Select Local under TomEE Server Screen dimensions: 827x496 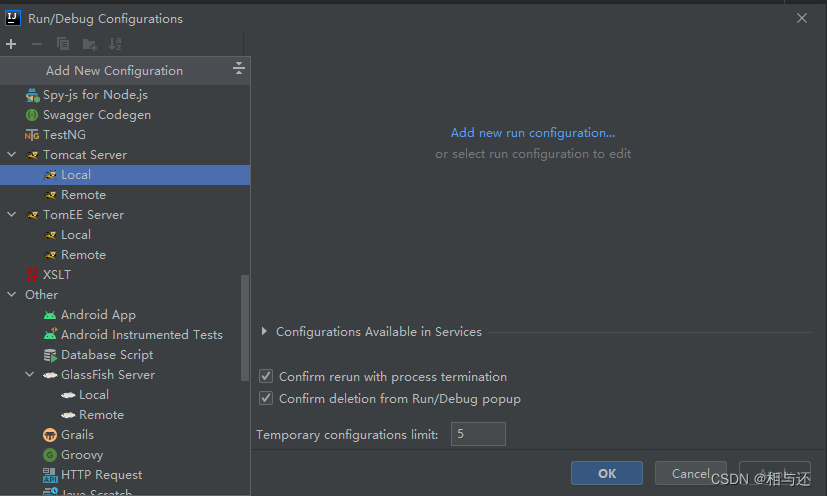coord(125,235)
